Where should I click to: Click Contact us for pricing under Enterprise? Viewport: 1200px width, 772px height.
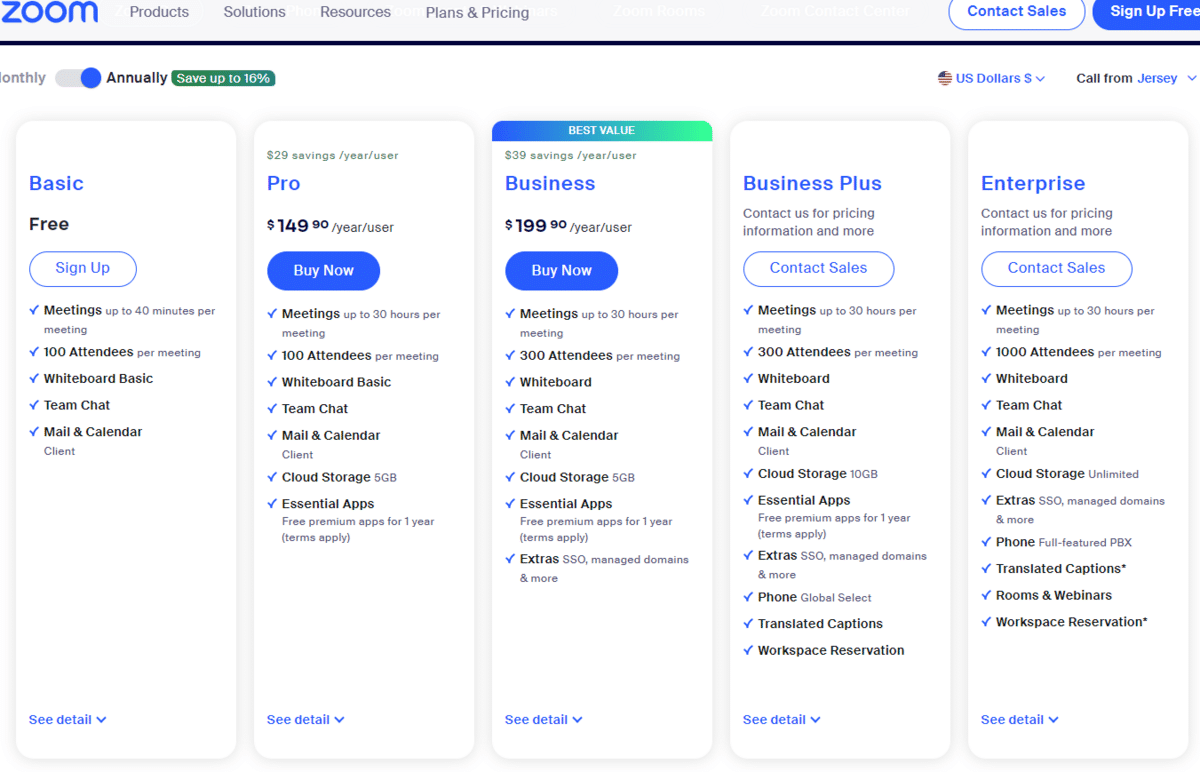point(1046,222)
